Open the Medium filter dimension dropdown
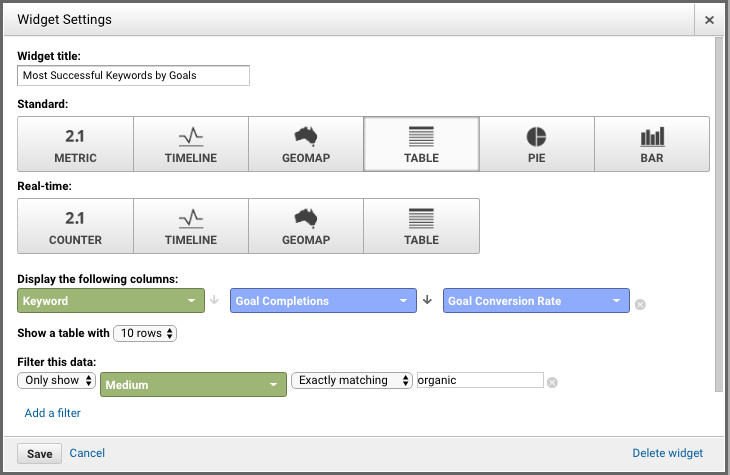 point(193,385)
